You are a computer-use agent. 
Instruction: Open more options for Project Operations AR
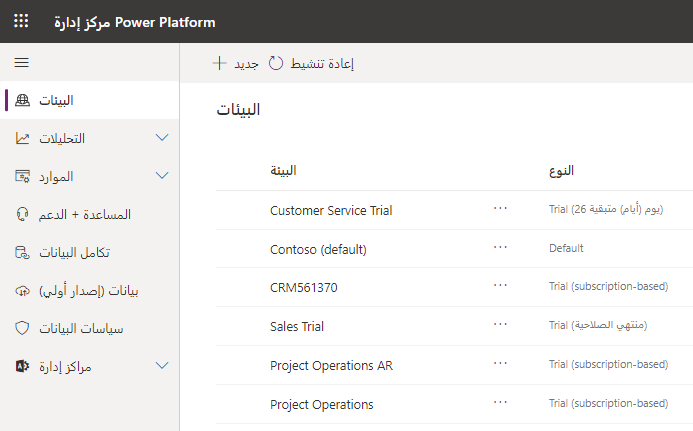[x=500, y=363]
